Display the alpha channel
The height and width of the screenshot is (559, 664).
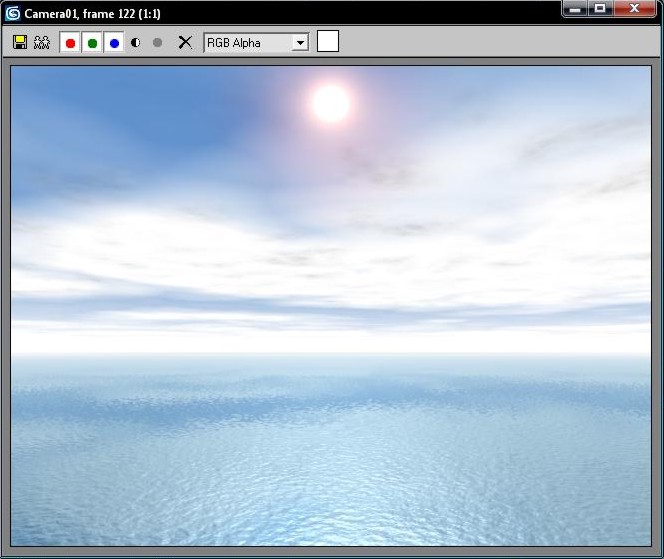[x=136, y=42]
